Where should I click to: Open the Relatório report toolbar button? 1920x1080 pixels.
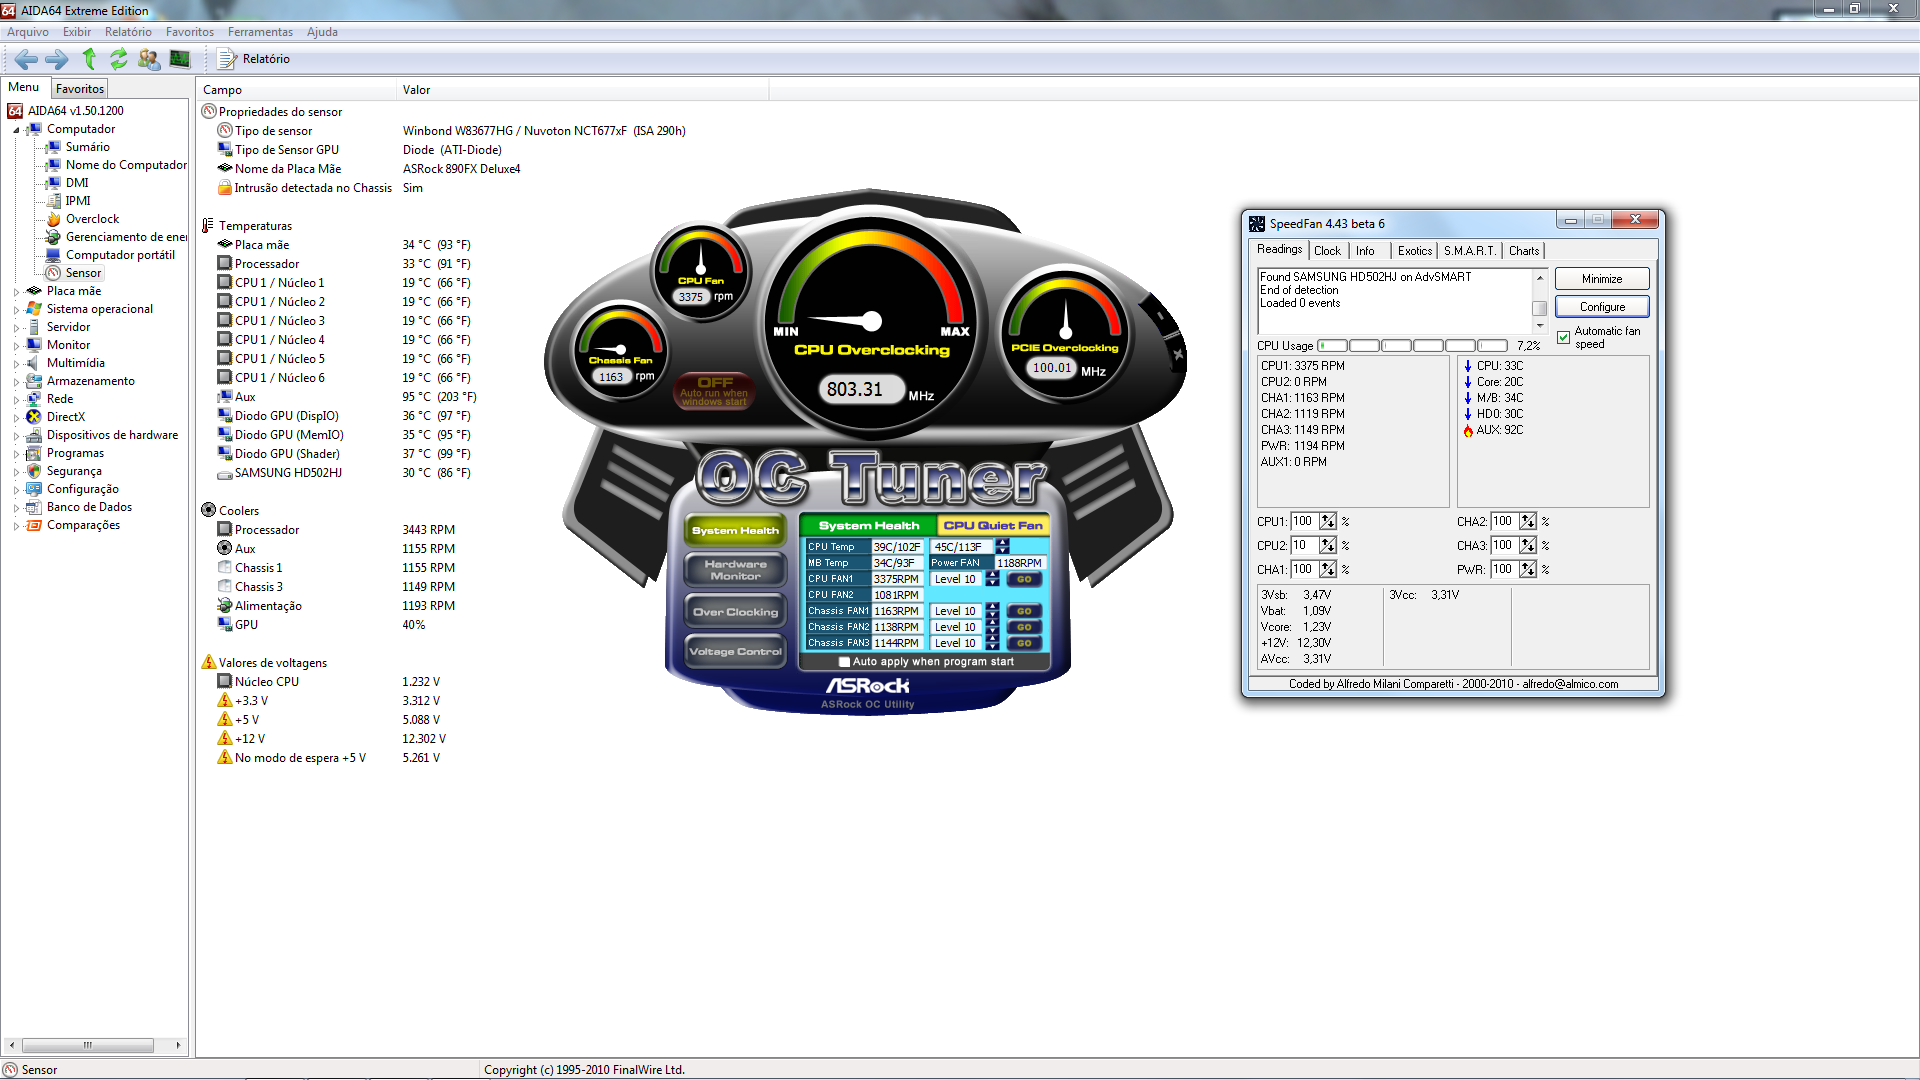coord(254,59)
